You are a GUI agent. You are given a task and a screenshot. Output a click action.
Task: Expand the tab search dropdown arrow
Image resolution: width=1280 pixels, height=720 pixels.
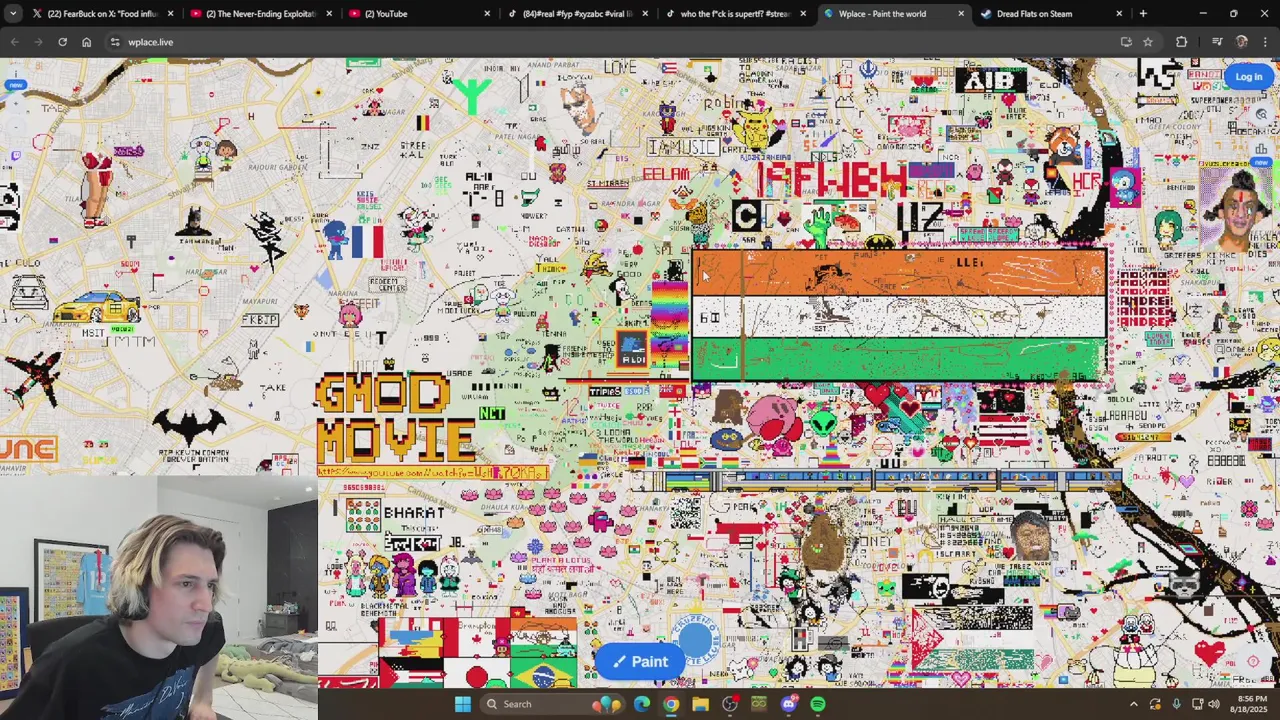(x=14, y=14)
